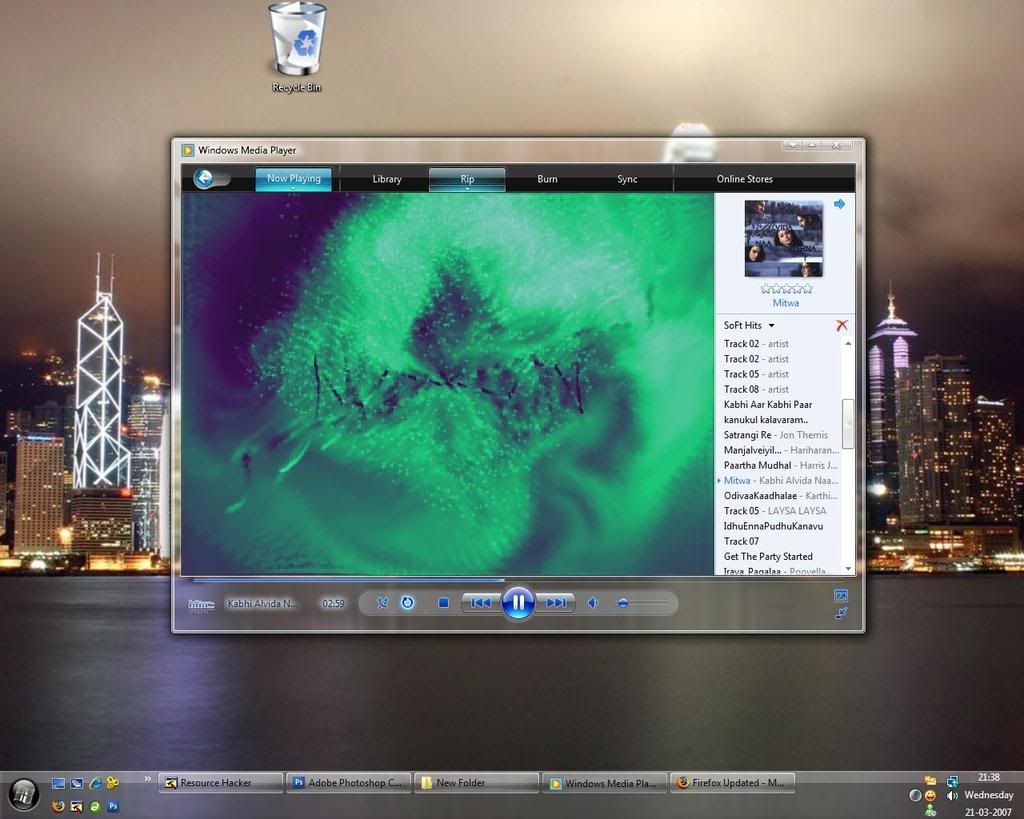This screenshot has height=819, width=1024.
Task: Switch to Adobe Photoshop taskbar button
Action: (x=349, y=782)
